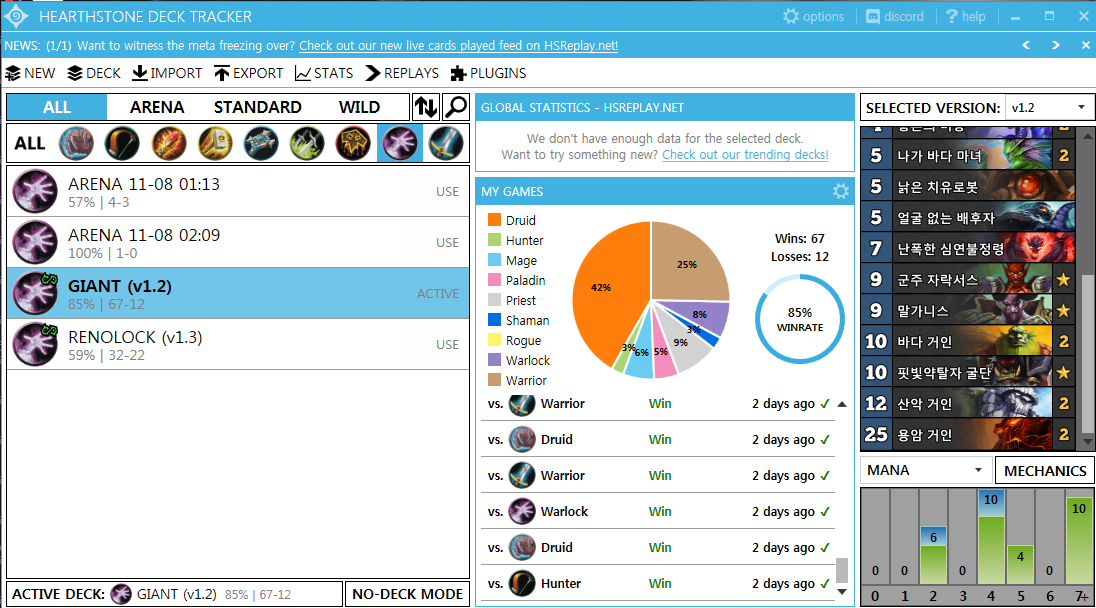Click the RENOLOCK deck Warlock icon

click(35, 345)
